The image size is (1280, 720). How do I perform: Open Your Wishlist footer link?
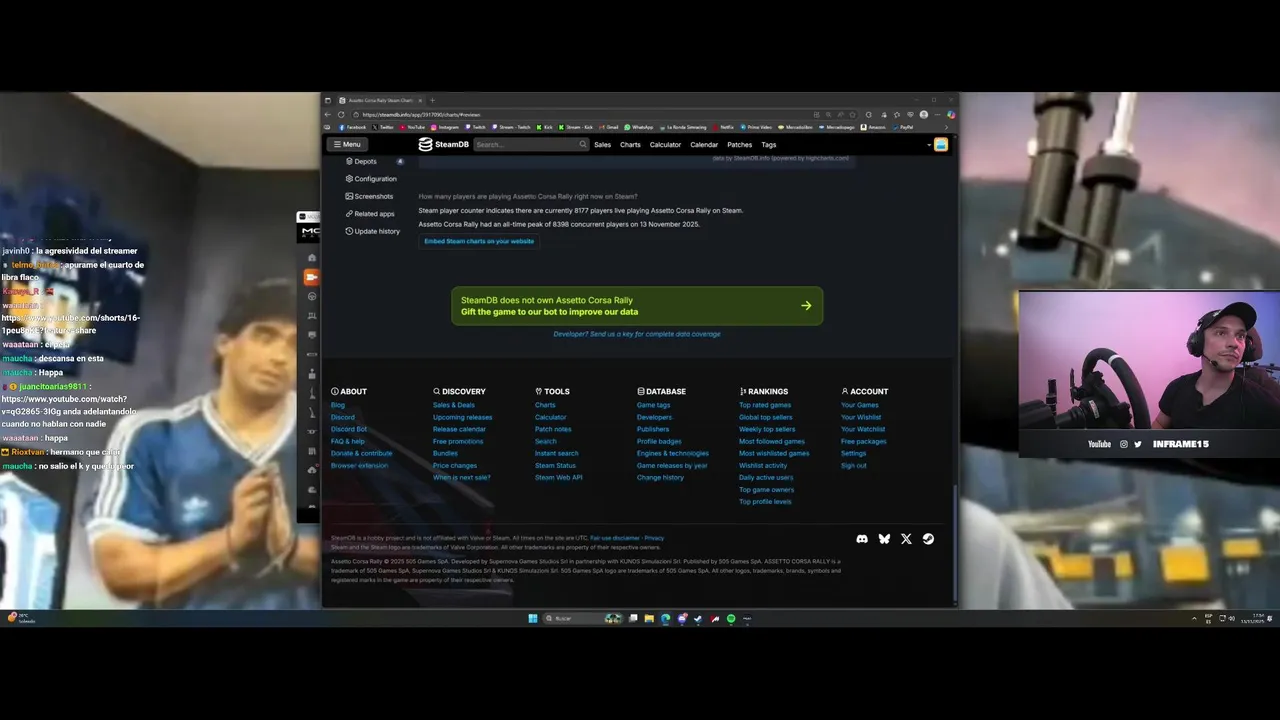[861, 417]
